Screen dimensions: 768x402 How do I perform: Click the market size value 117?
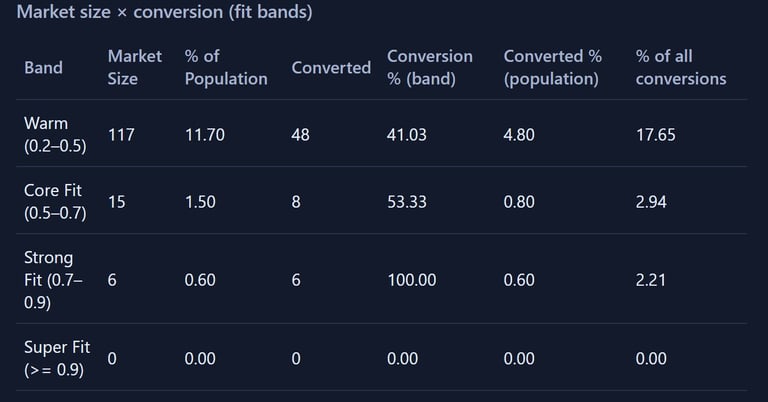[121, 134]
